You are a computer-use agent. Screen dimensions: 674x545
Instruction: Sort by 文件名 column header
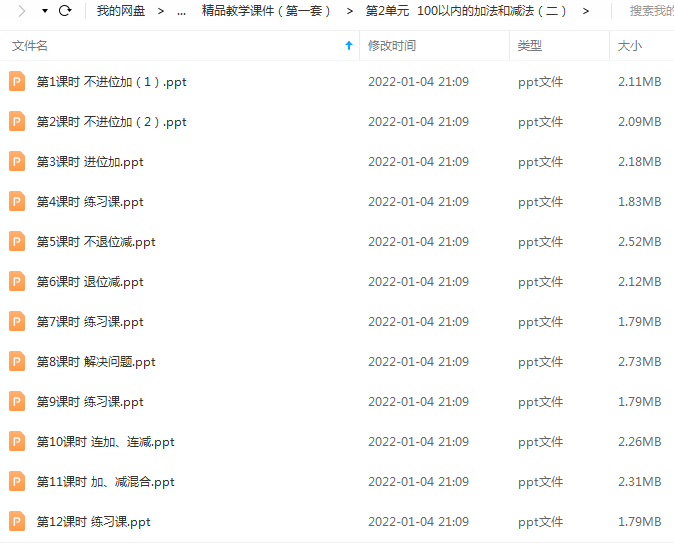click(30, 46)
